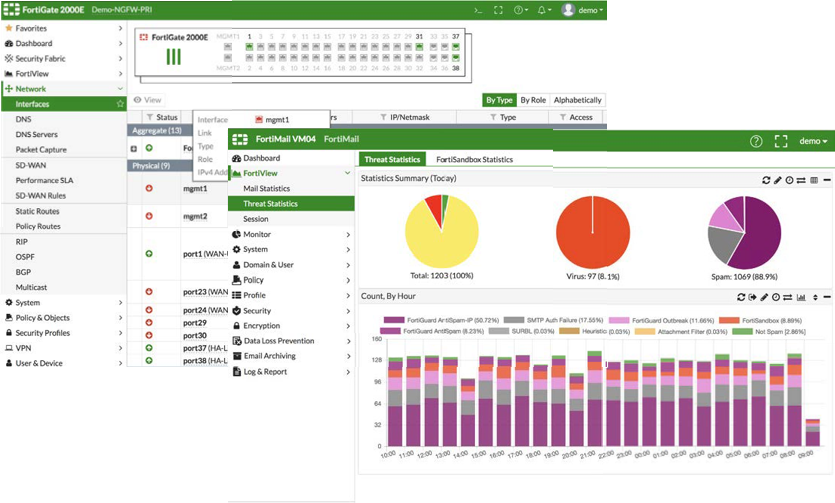The width and height of the screenshot is (835, 503).
Task: Switch to Threat Statistics tab
Action: coord(392,159)
